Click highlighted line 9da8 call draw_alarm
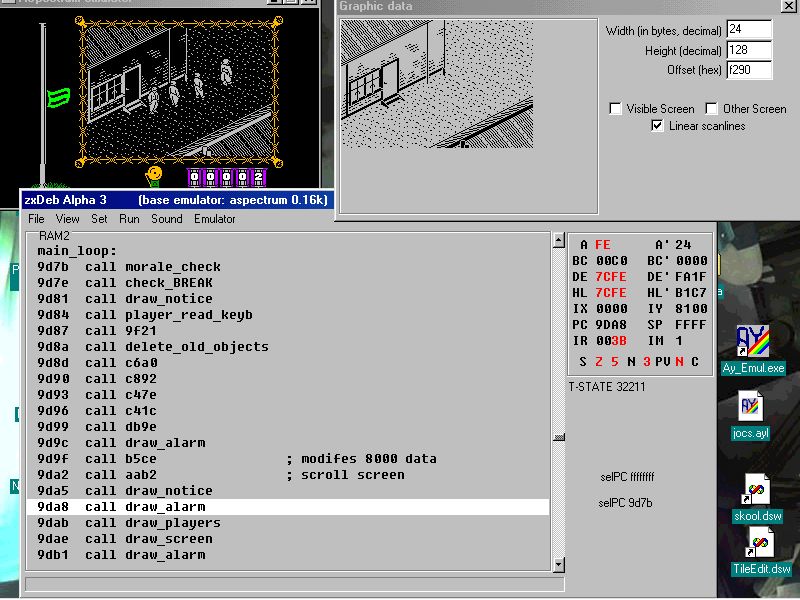The image size is (800, 600). point(288,507)
